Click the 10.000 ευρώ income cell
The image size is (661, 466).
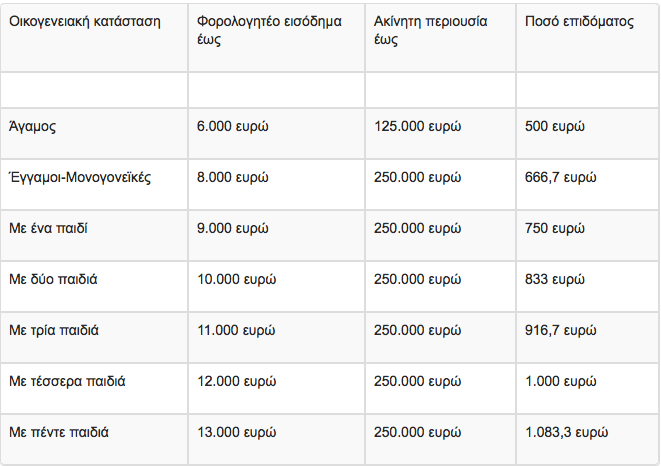[x=276, y=286]
